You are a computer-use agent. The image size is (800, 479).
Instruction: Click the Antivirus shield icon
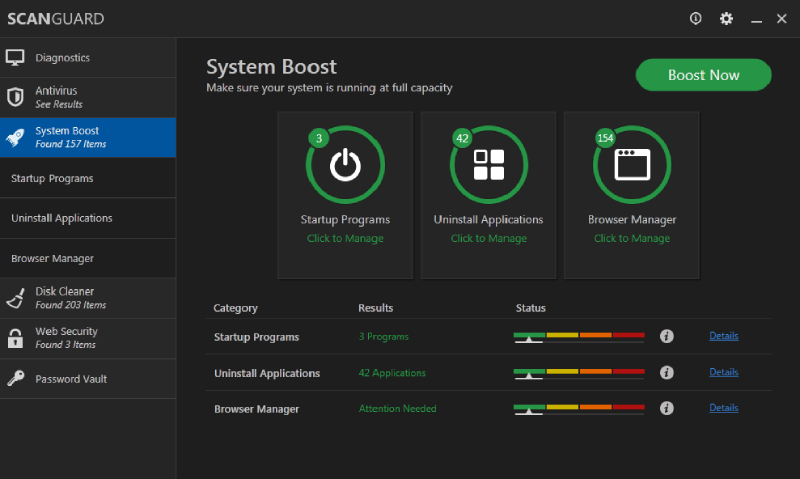click(x=15, y=97)
